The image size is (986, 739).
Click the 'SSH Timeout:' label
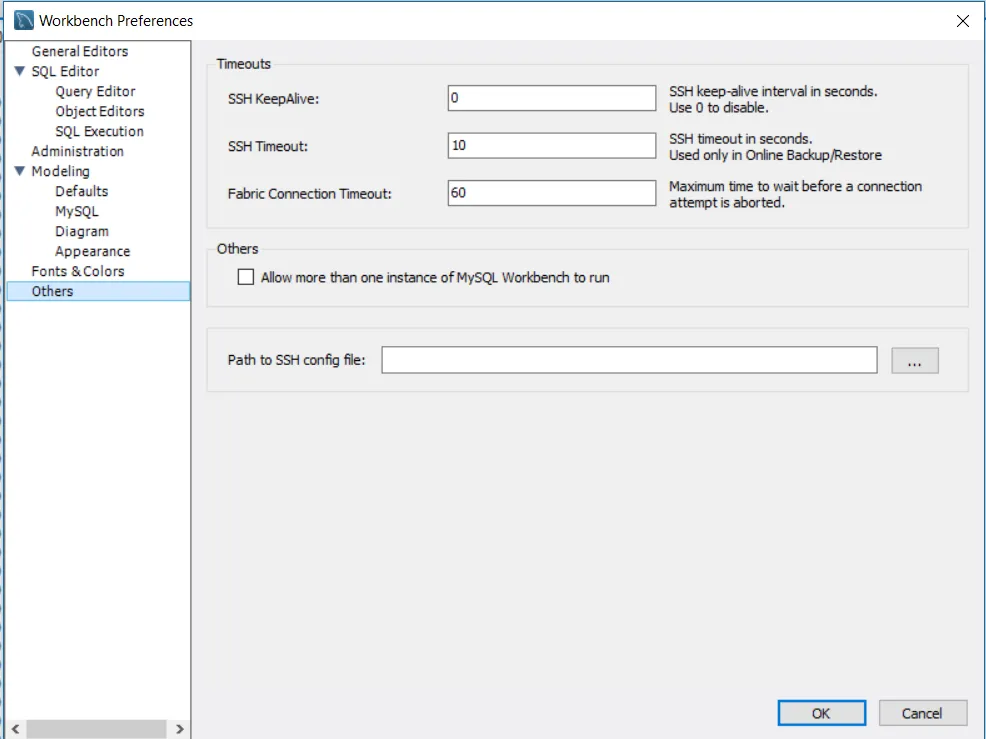[268, 147]
